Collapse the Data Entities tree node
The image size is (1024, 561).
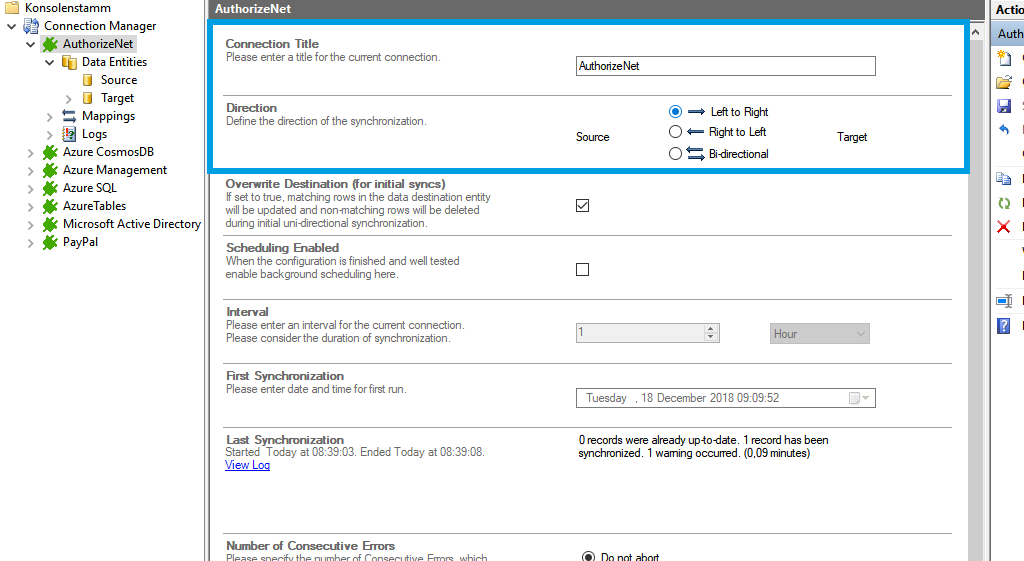50,62
